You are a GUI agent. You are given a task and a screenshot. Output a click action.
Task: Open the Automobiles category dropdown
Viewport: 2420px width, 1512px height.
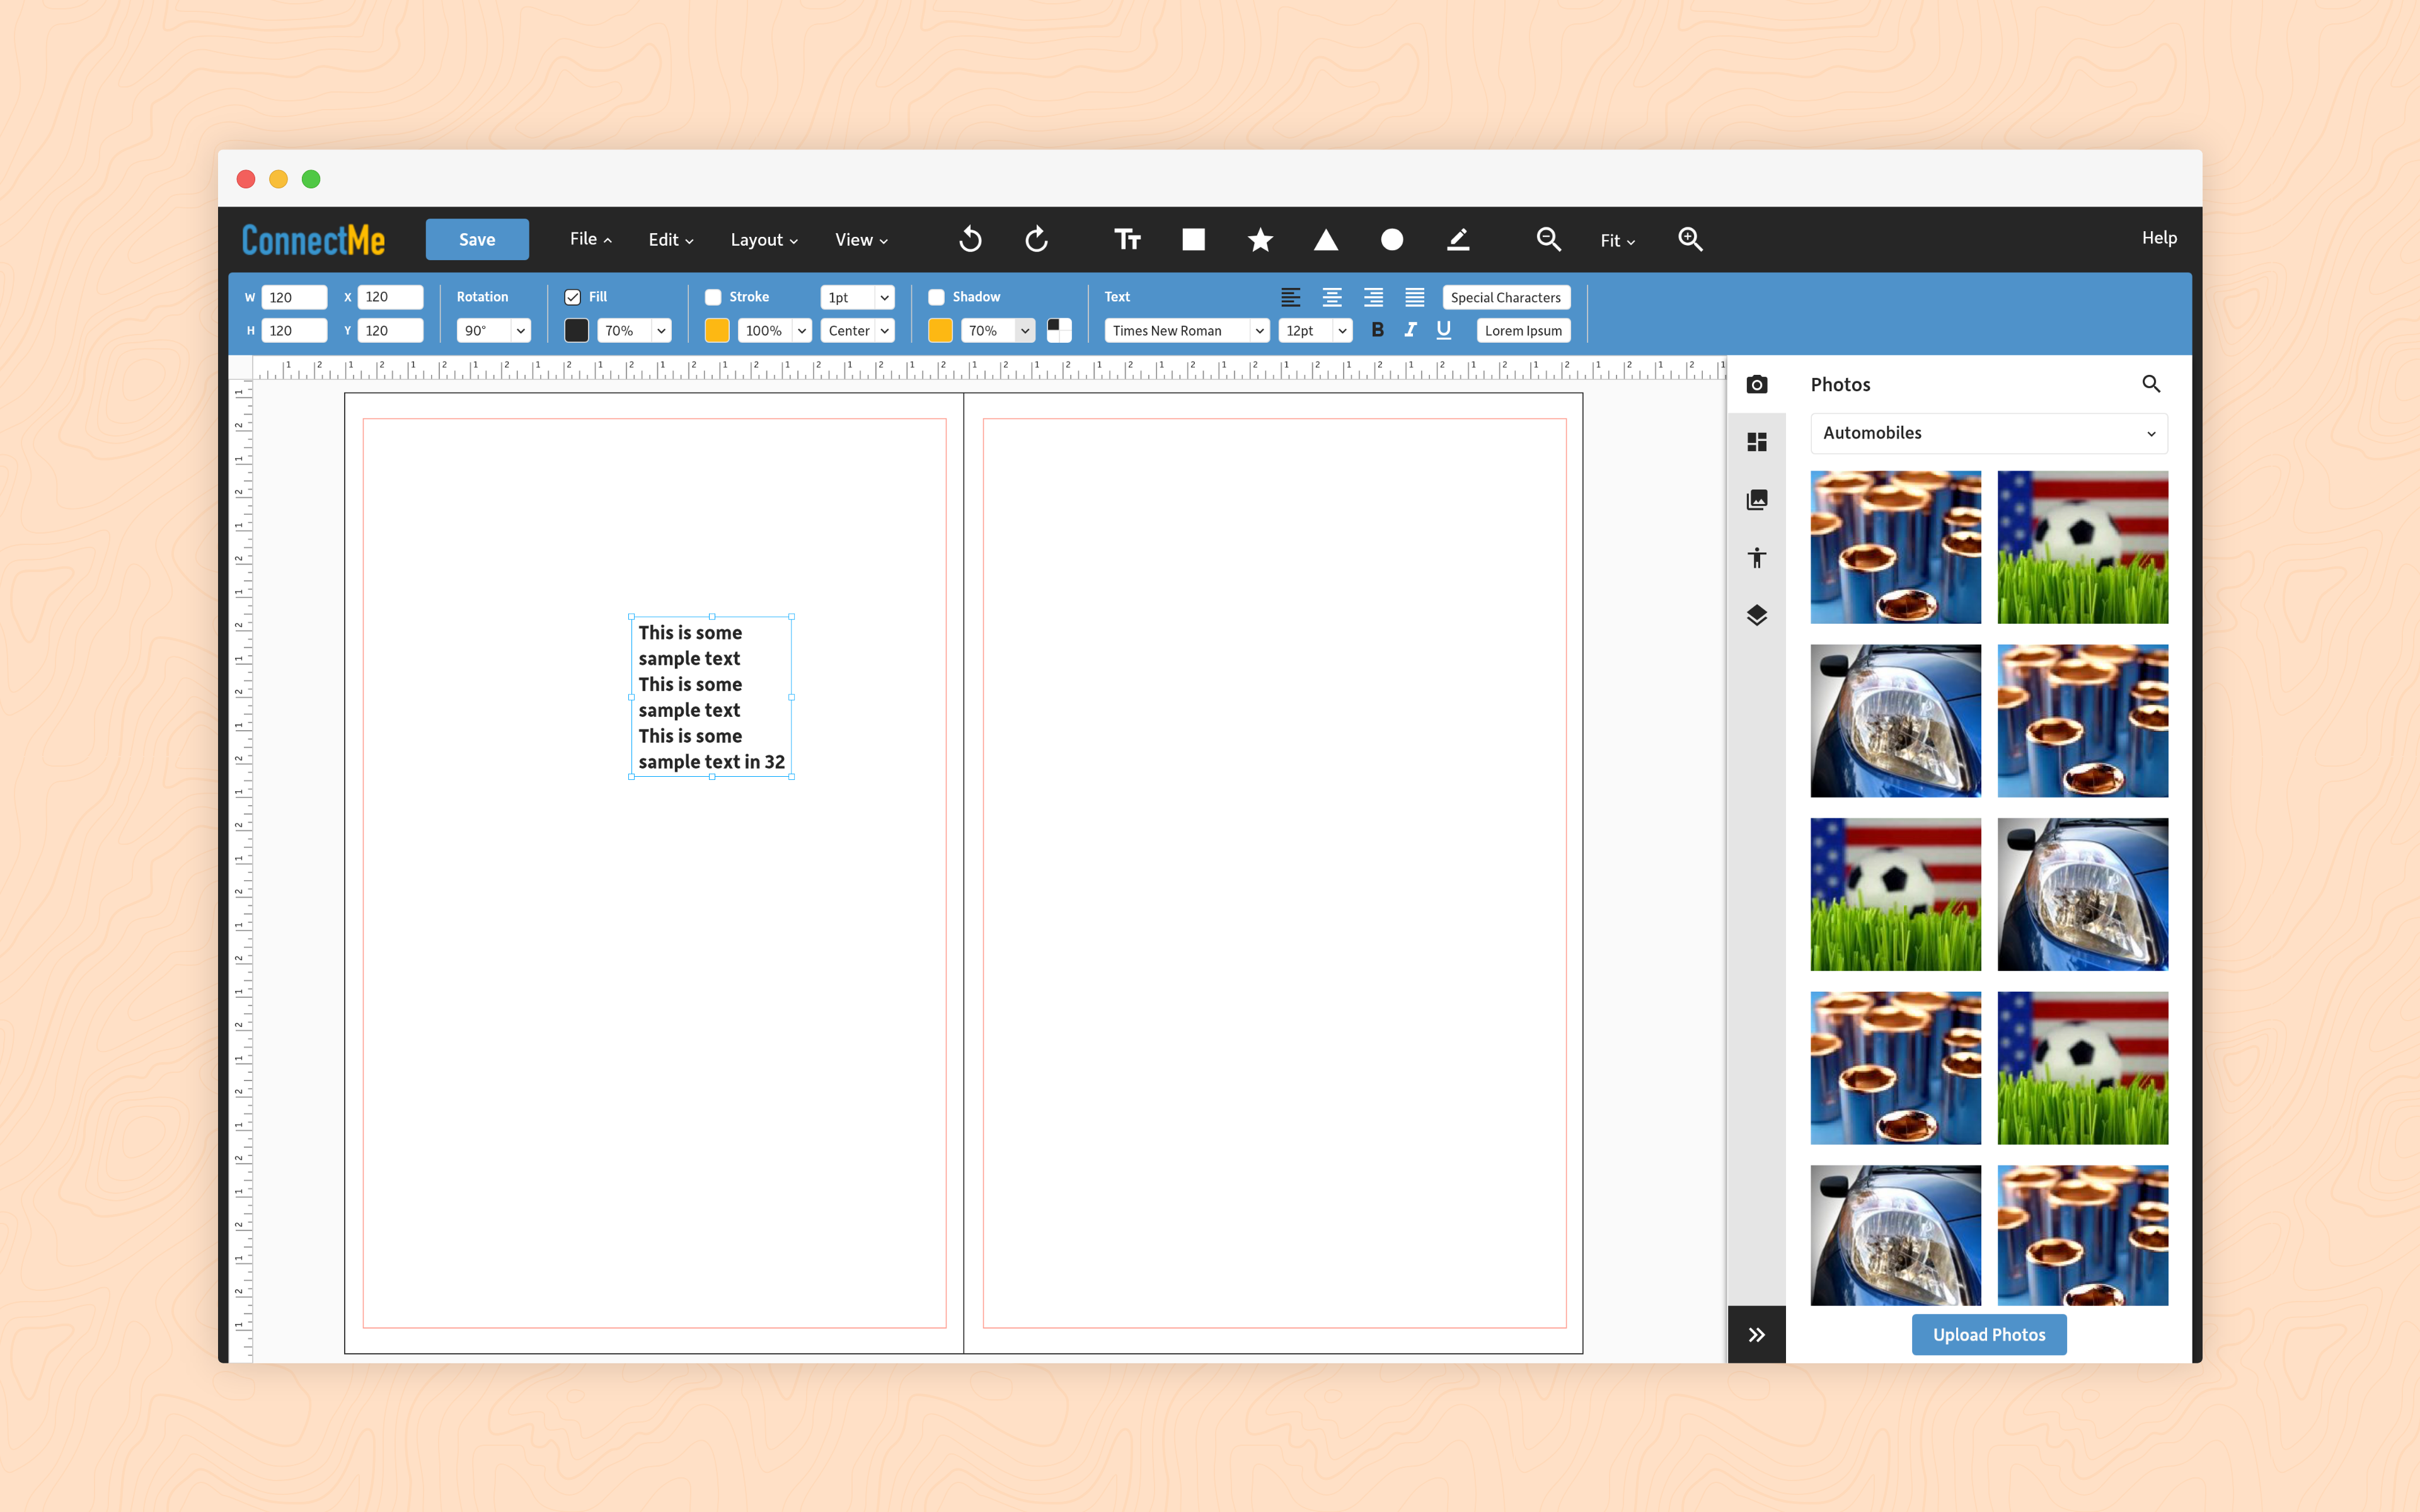[1988, 433]
